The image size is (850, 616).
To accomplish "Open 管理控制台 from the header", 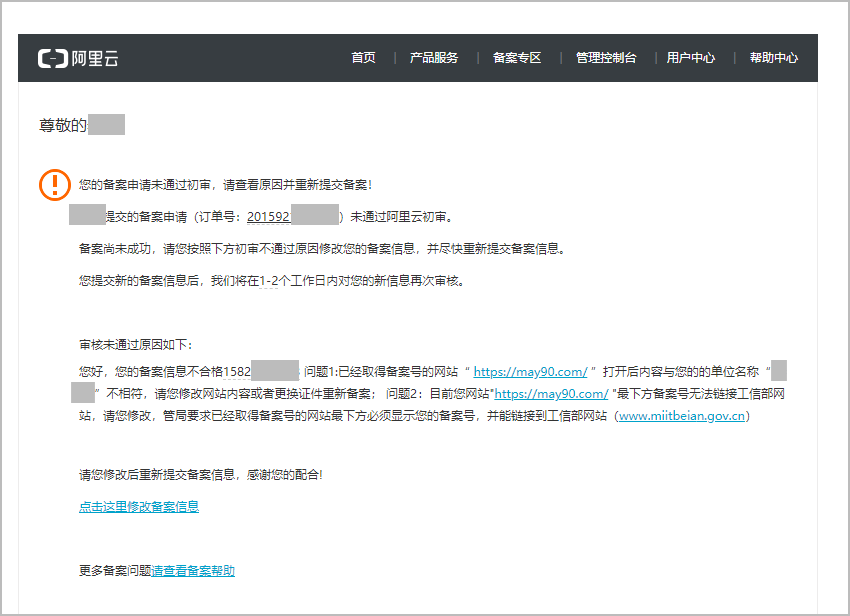I will (x=605, y=57).
